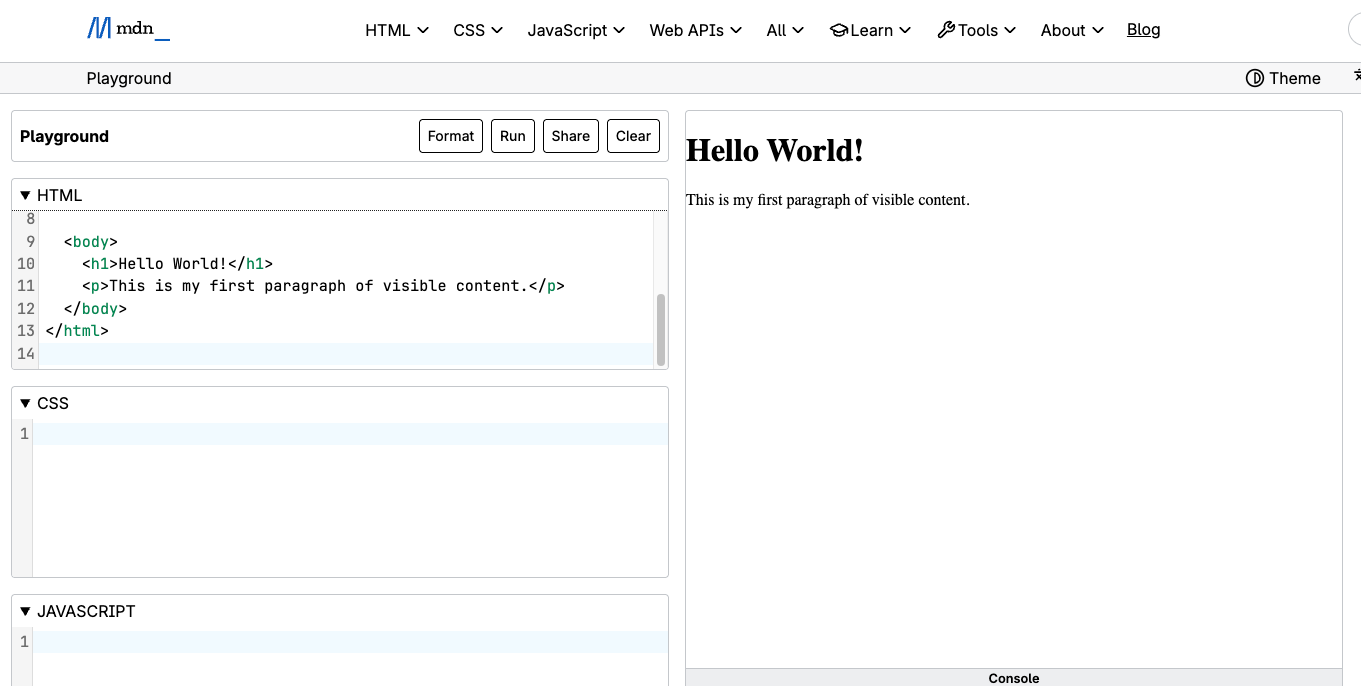Image resolution: width=1361 pixels, height=686 pixels.
Task: Click the Share button
Action: pyautogui.click(x=571, y=136)
